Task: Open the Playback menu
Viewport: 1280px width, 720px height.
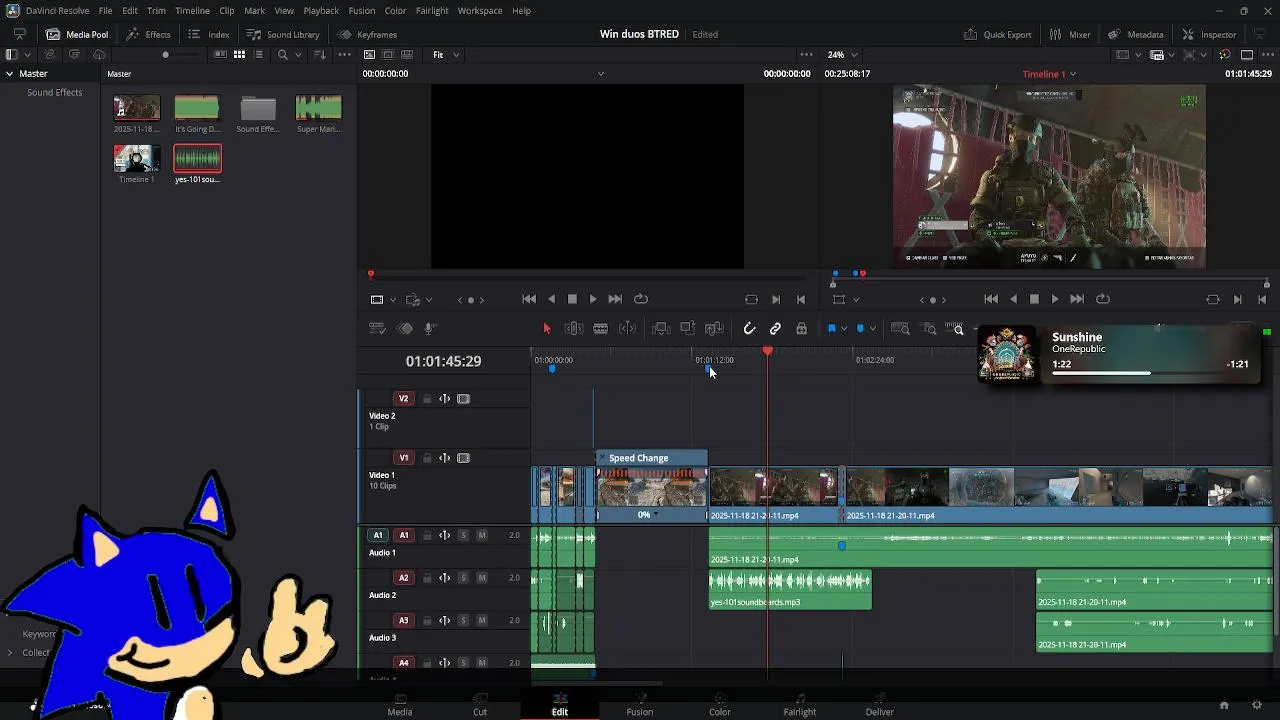Action: tap(321, 11)
